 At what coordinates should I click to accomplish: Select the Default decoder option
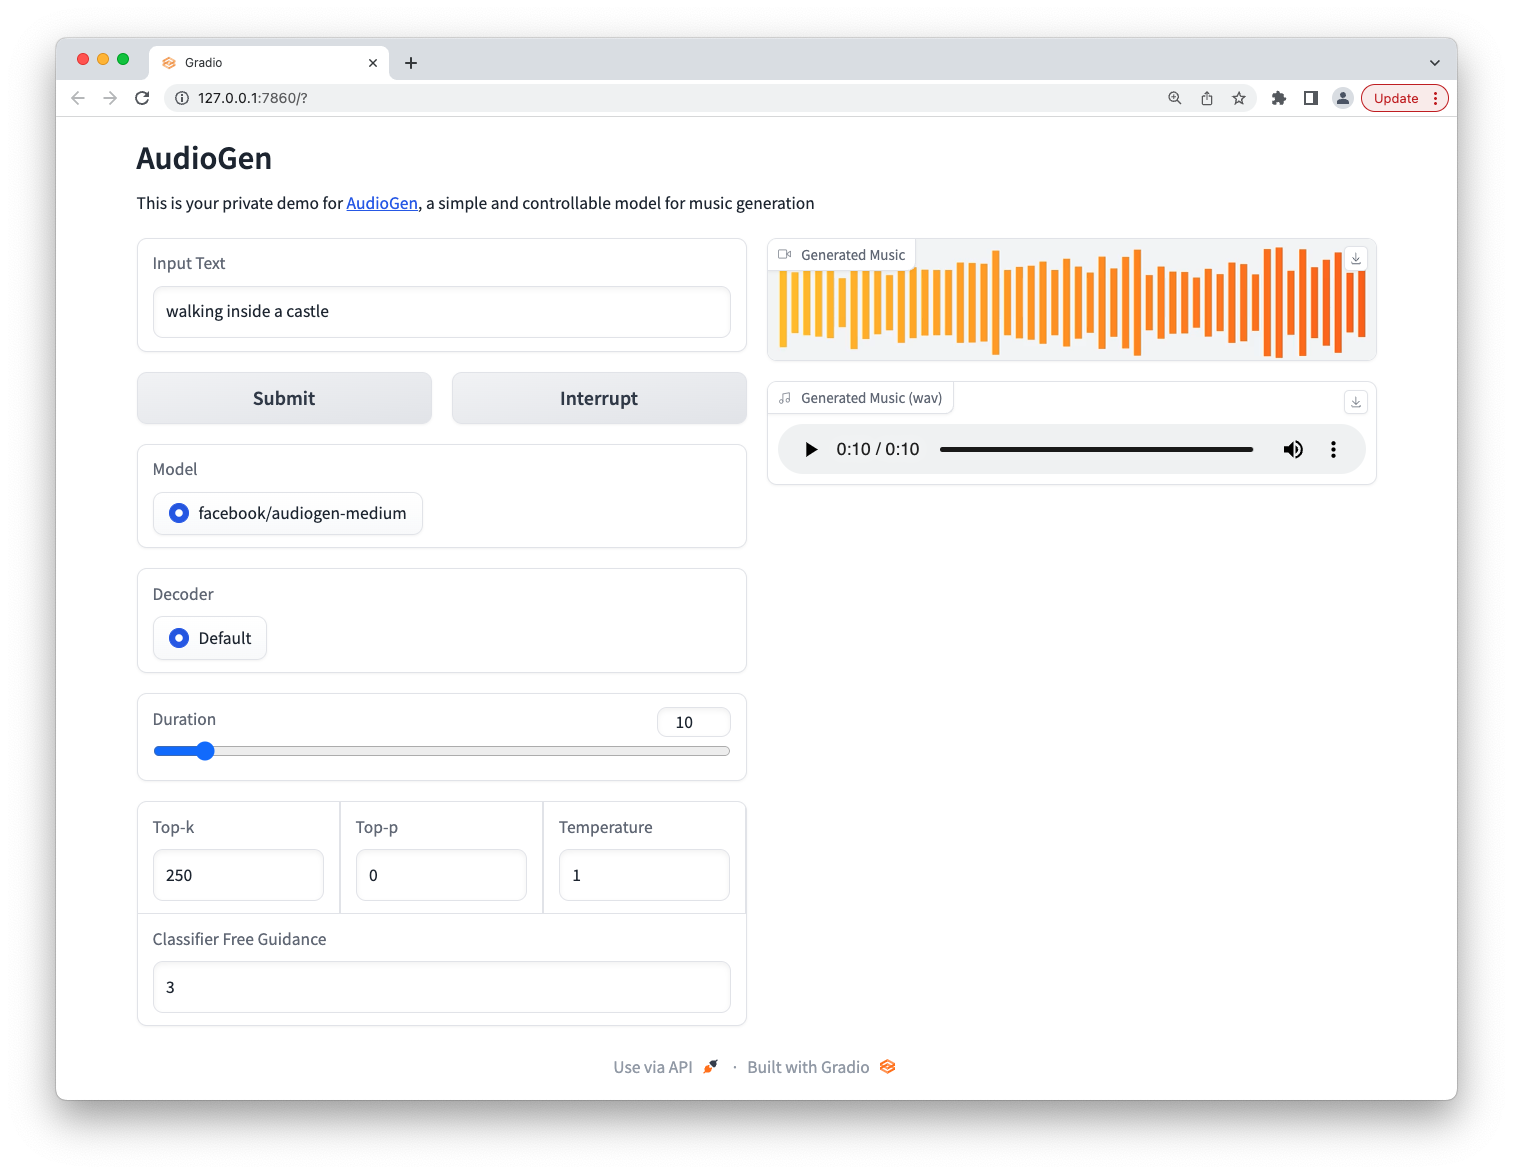(x=210, y=638)
